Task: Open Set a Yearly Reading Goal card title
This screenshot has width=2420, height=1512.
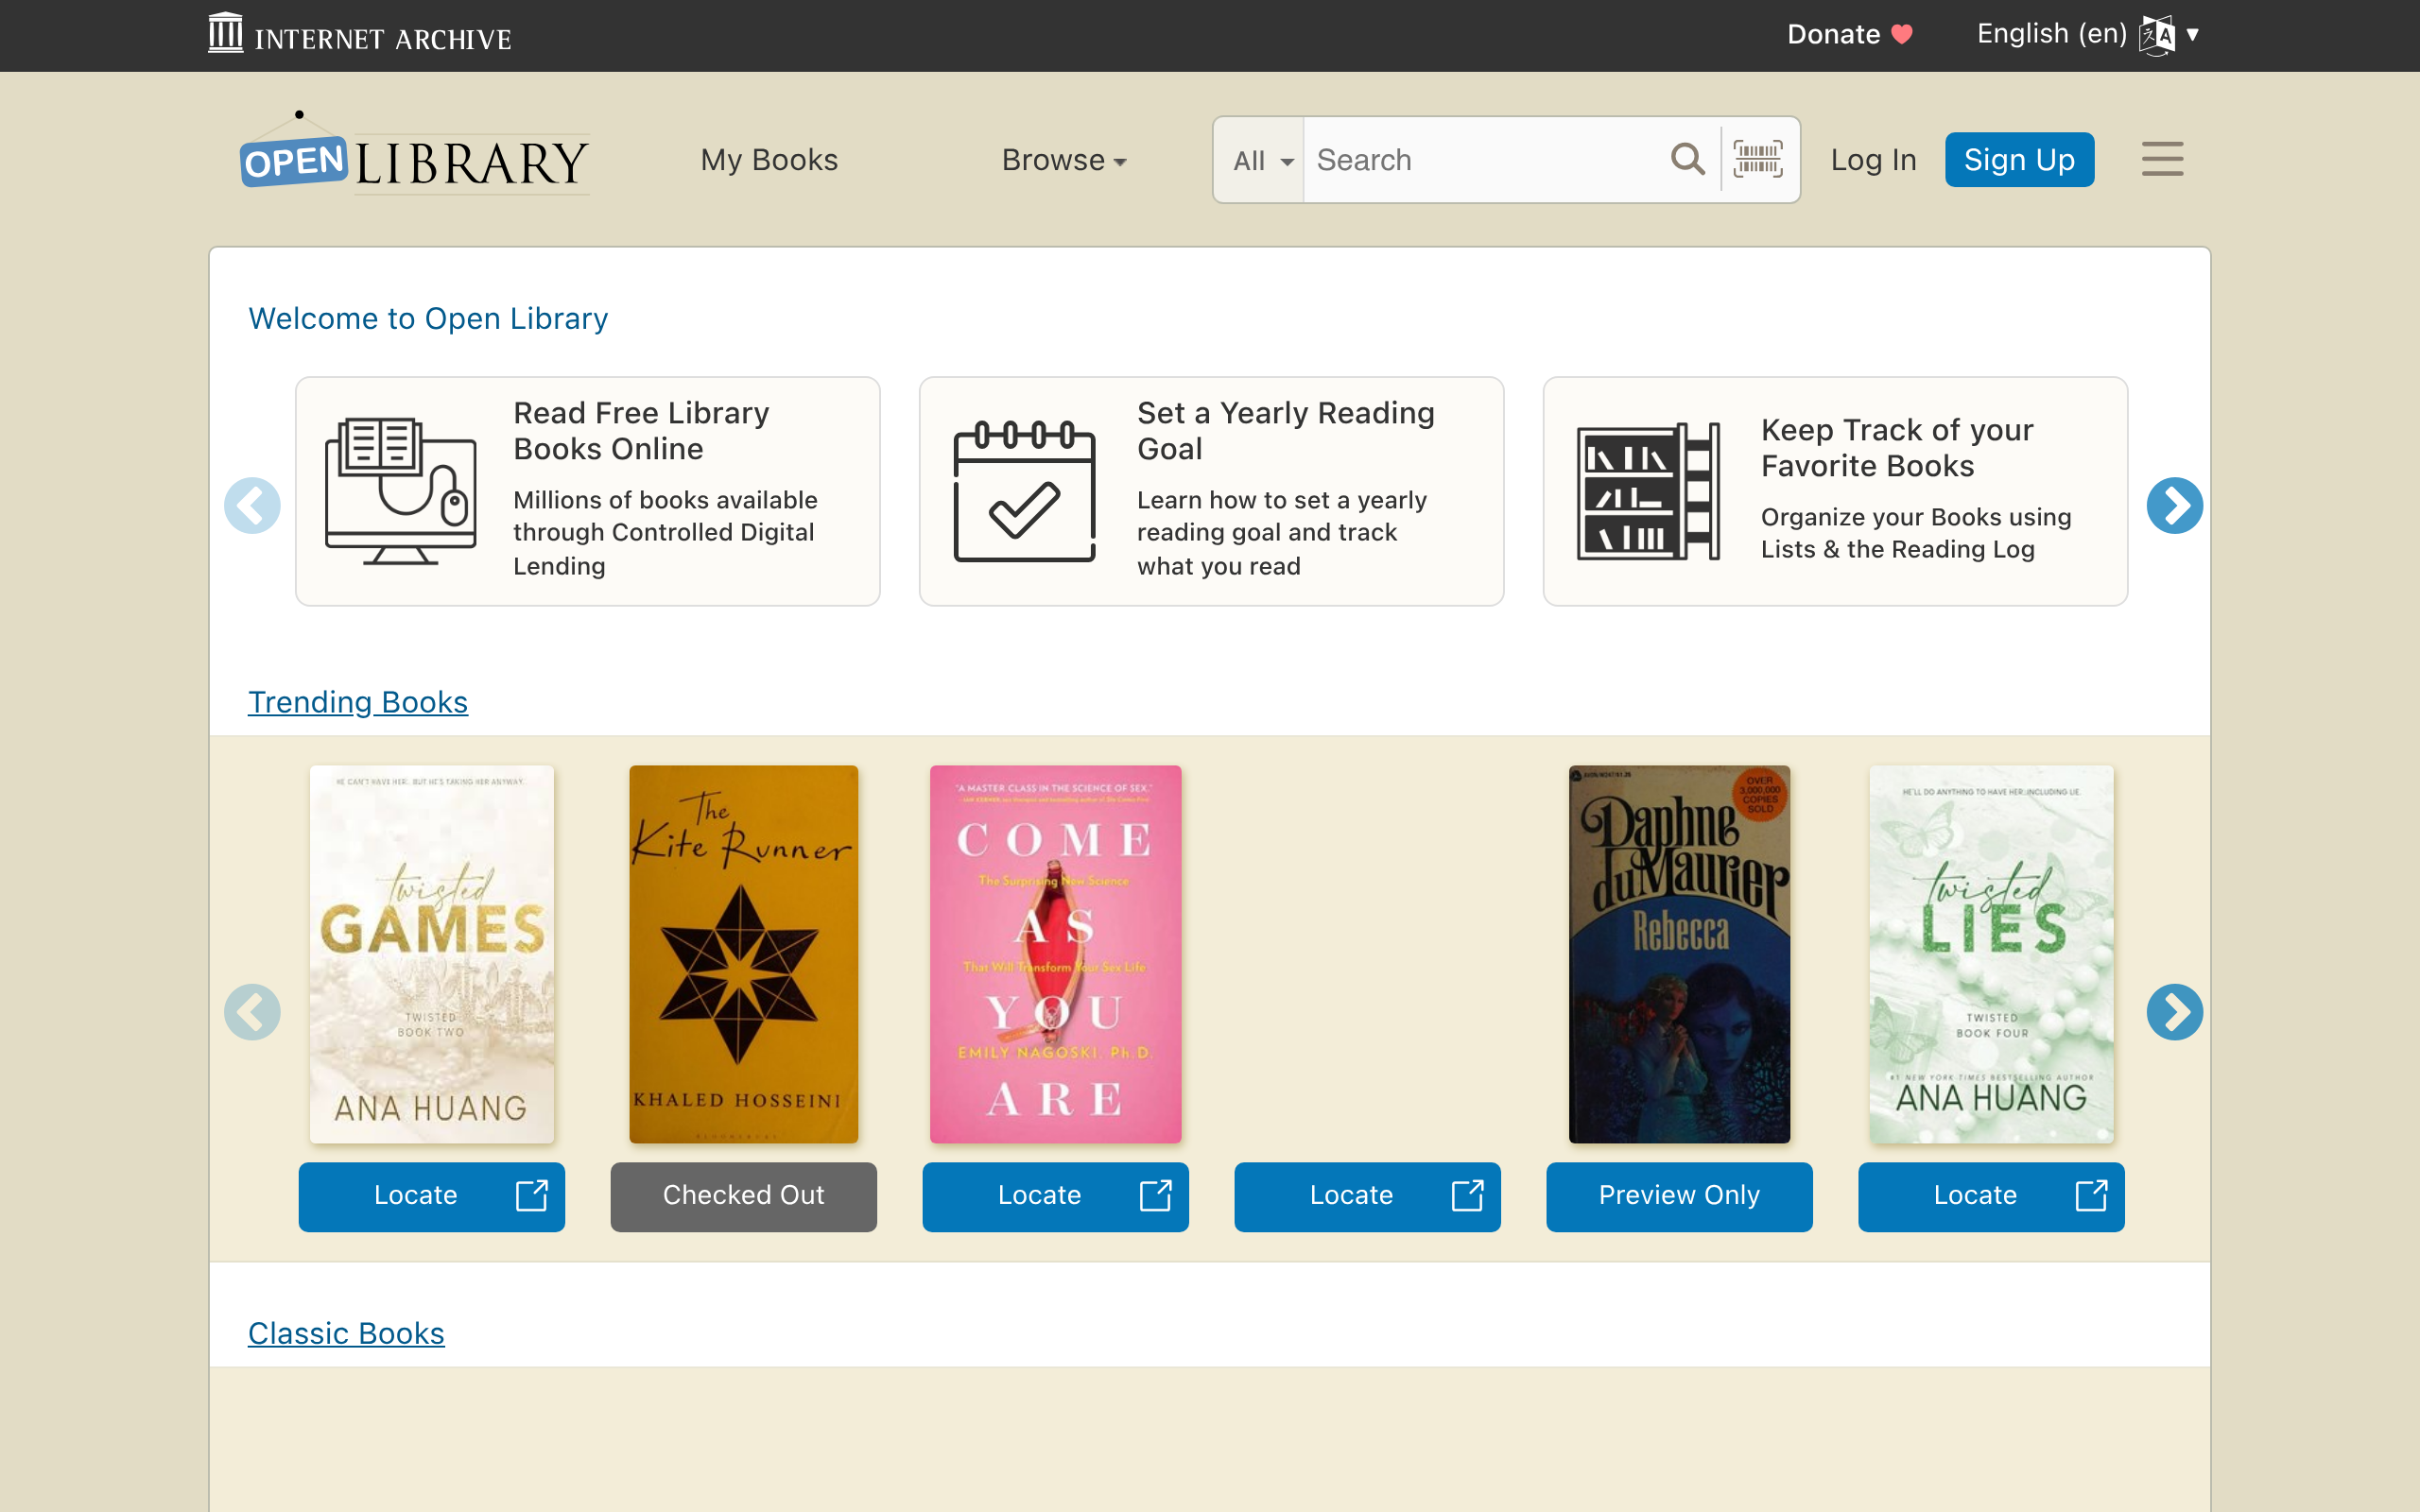Action: point(1286,431)
